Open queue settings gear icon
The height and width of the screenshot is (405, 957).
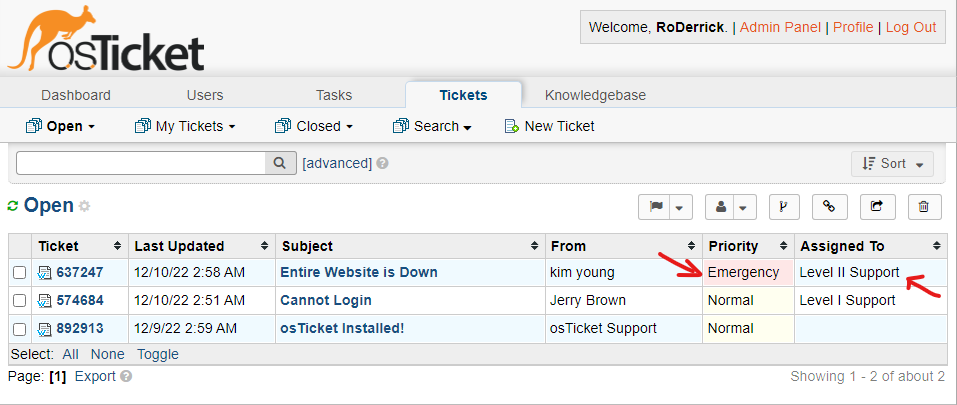(84, 206)
